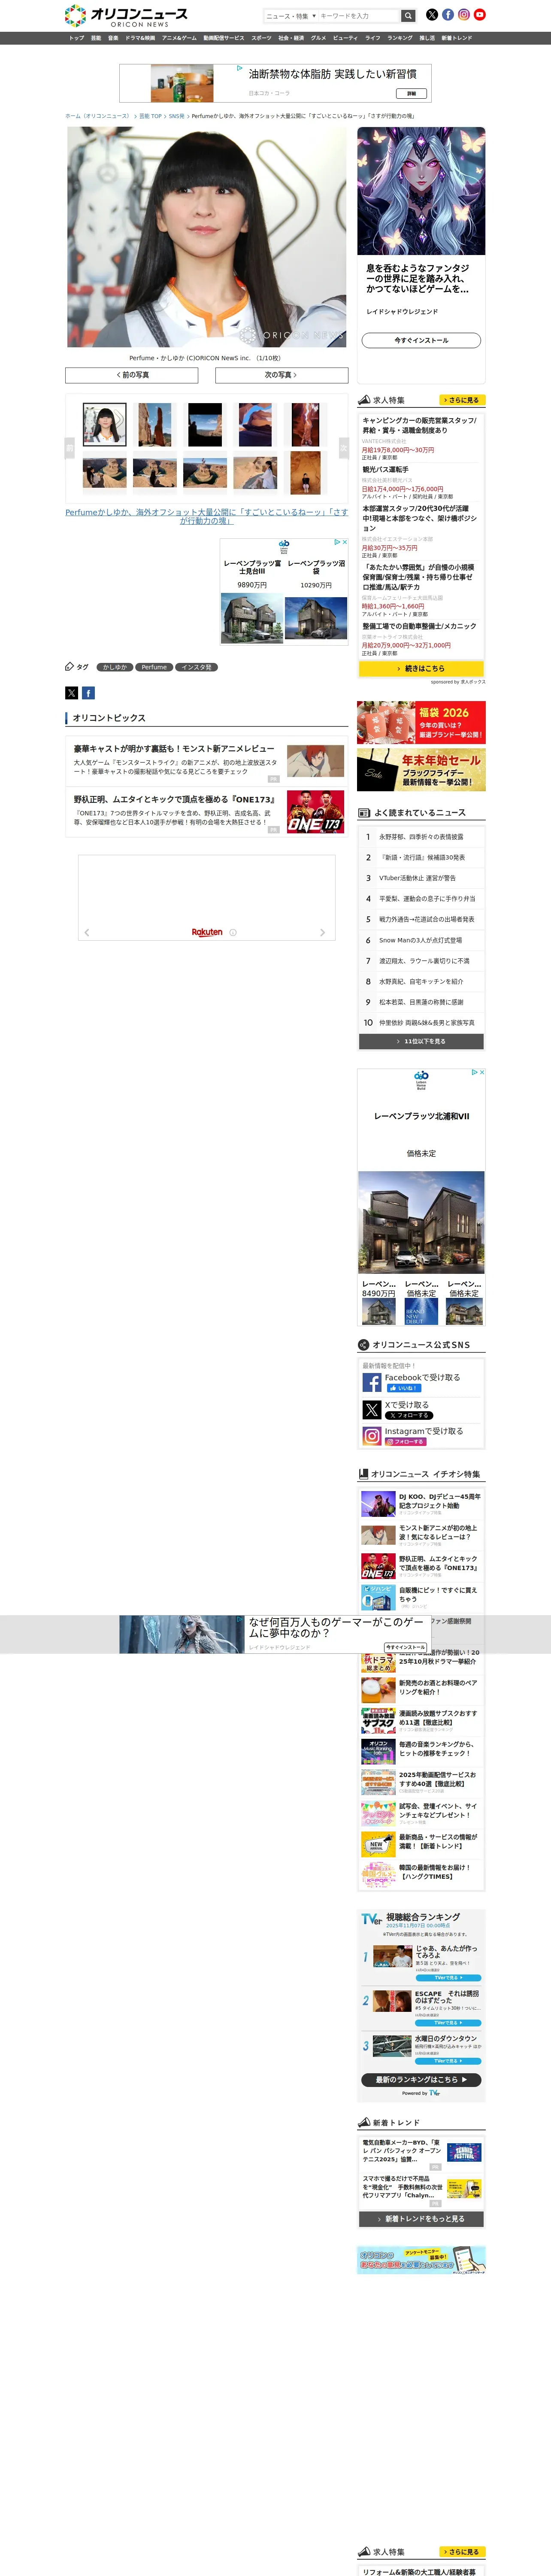The width and height of the screenshot is (551, 2576).
Task: Open the YouTube icon in the header
Action: 480,15
